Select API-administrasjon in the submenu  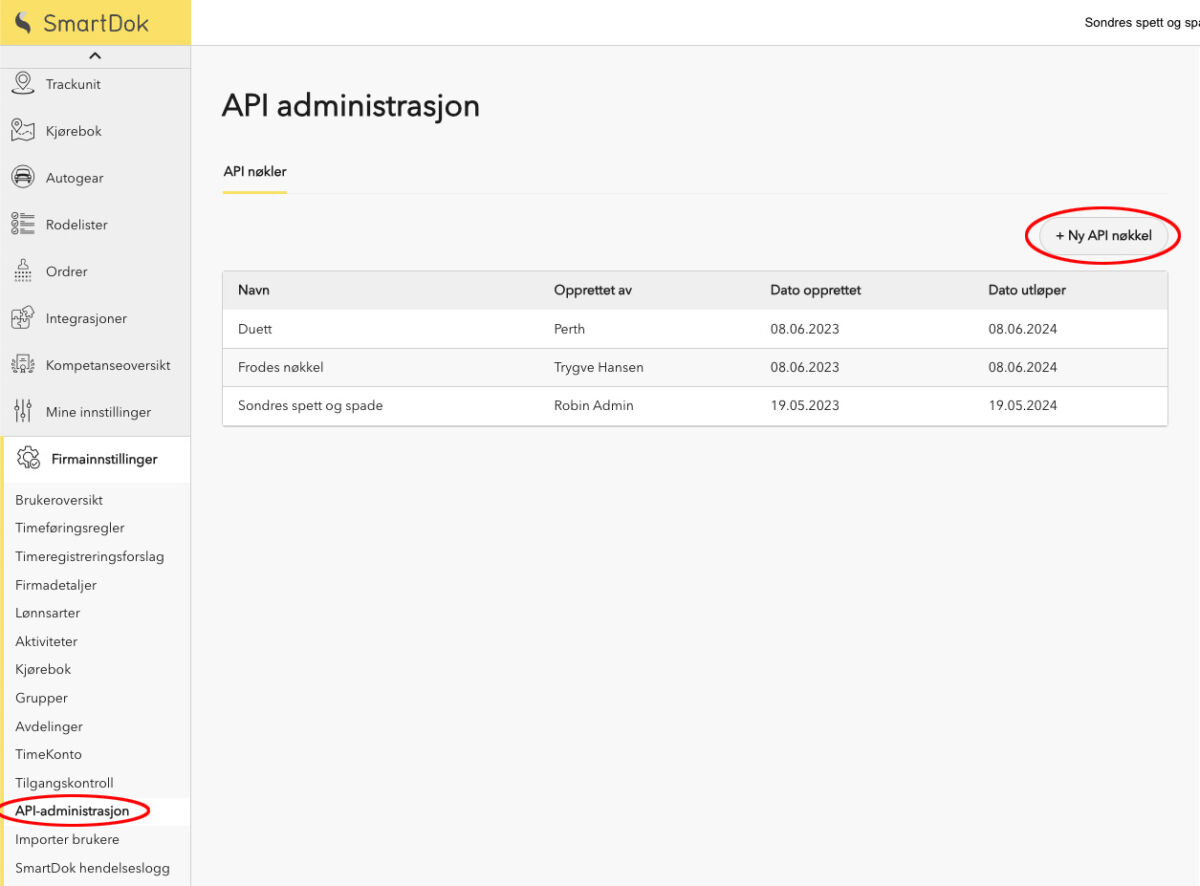coord(72,811)
